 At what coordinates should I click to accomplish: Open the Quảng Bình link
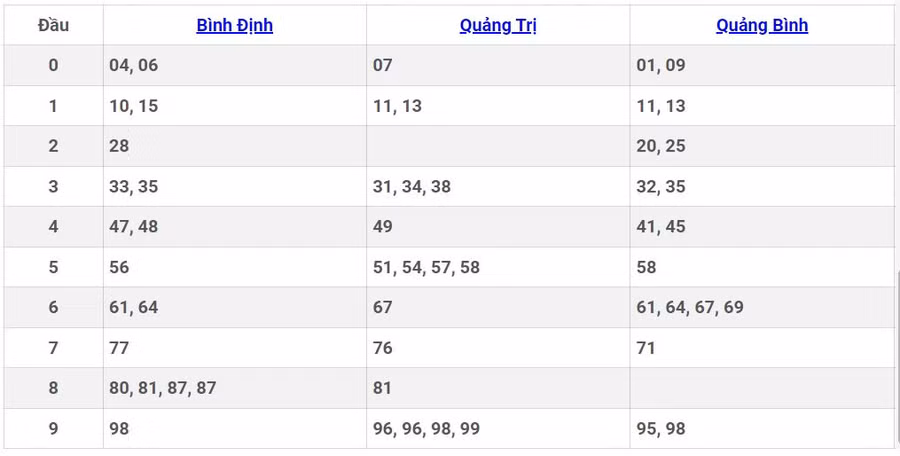click(762, 26)
